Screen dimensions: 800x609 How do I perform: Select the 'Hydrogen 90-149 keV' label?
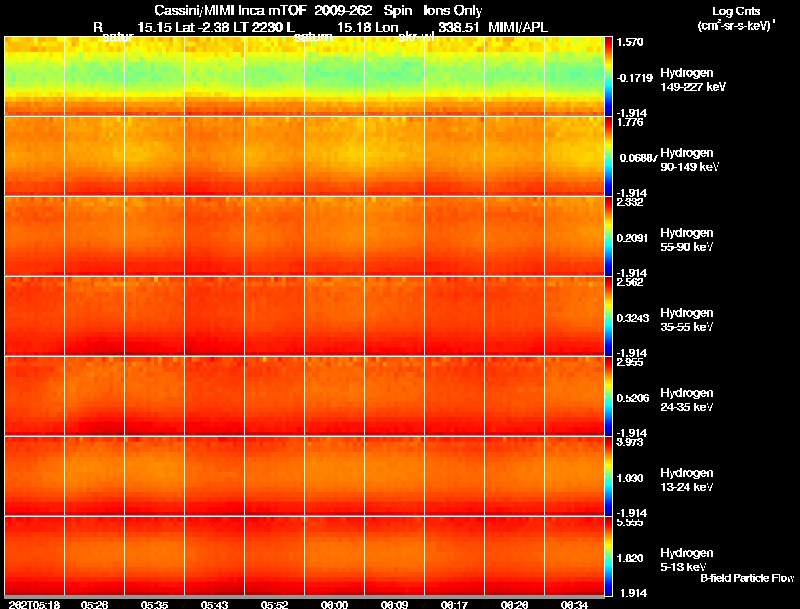point(689,160)
